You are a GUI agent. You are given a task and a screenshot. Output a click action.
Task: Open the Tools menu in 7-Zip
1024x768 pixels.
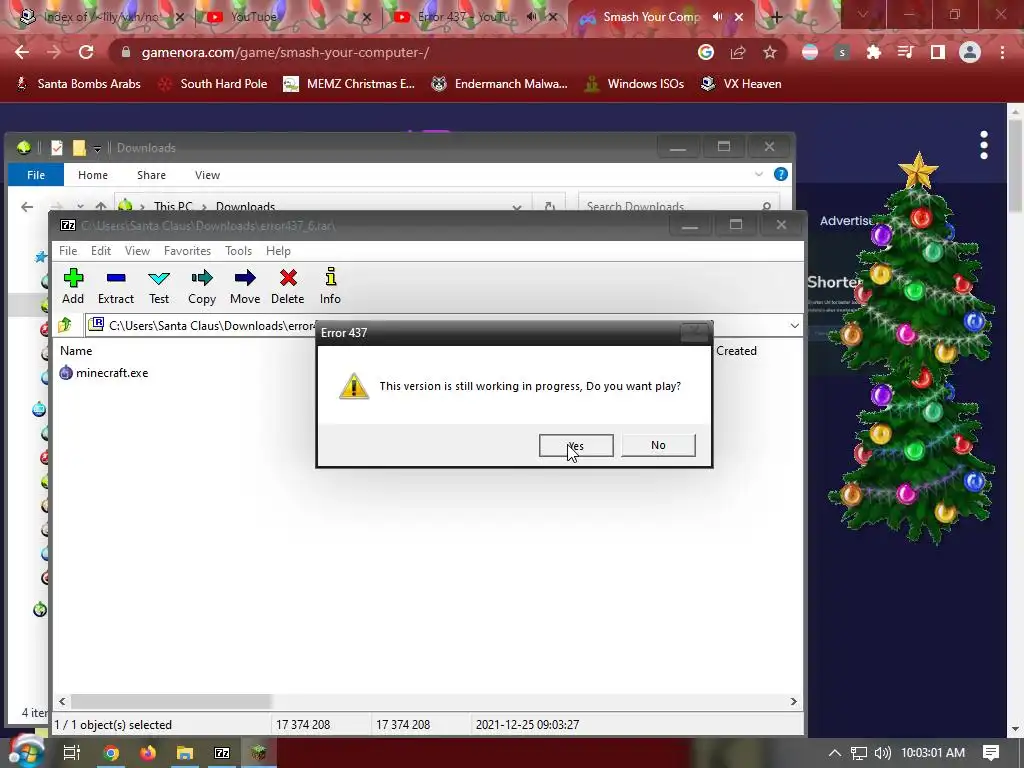click(238, 251)
